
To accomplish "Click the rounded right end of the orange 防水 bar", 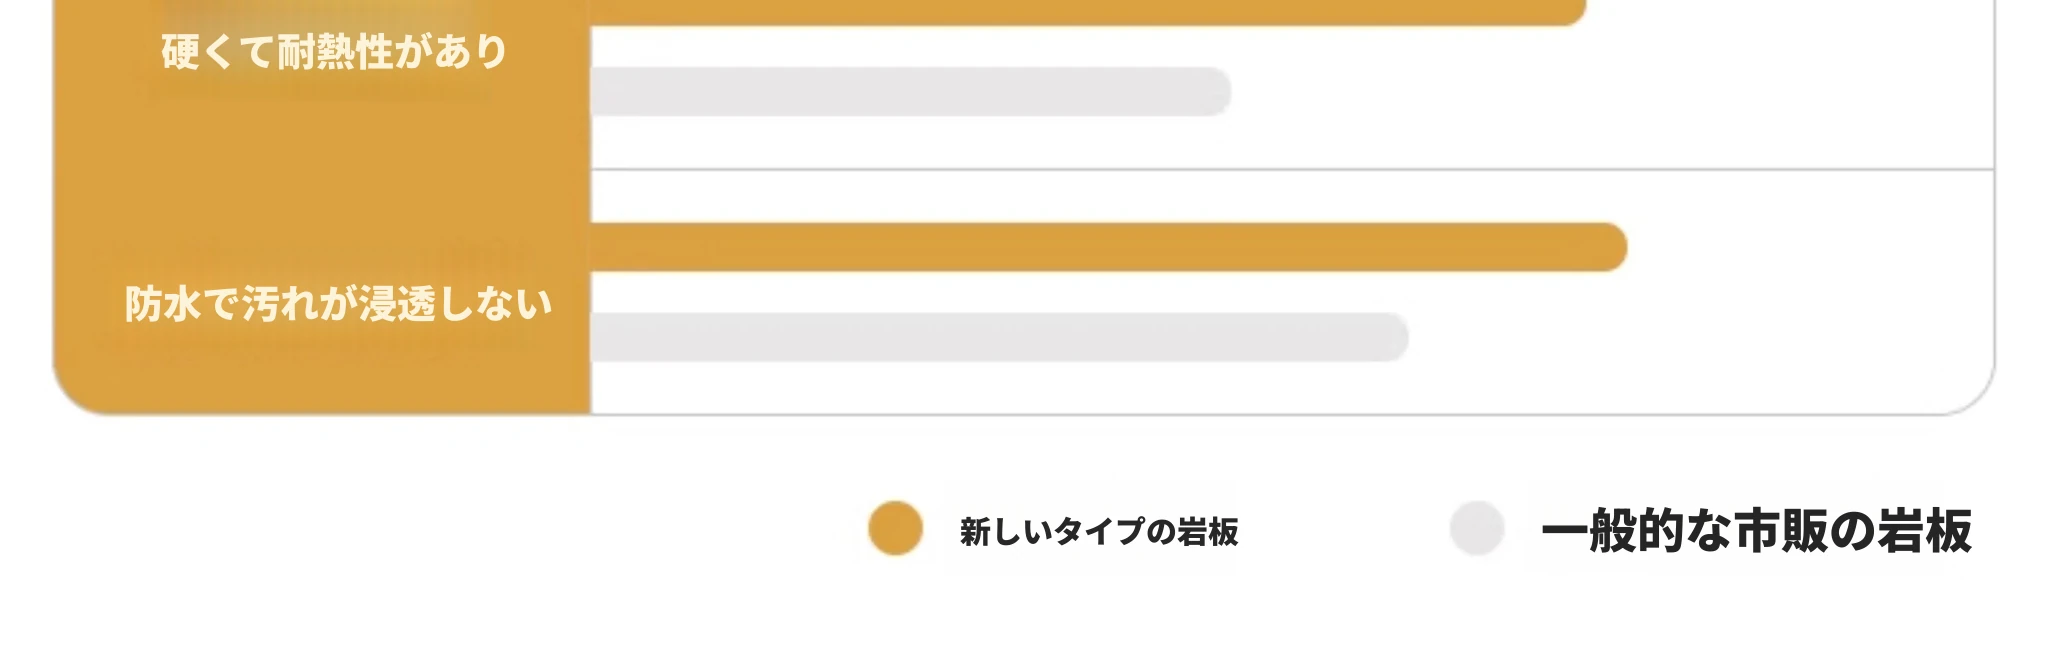I will pyautogui.click(x=1610, y=247).
